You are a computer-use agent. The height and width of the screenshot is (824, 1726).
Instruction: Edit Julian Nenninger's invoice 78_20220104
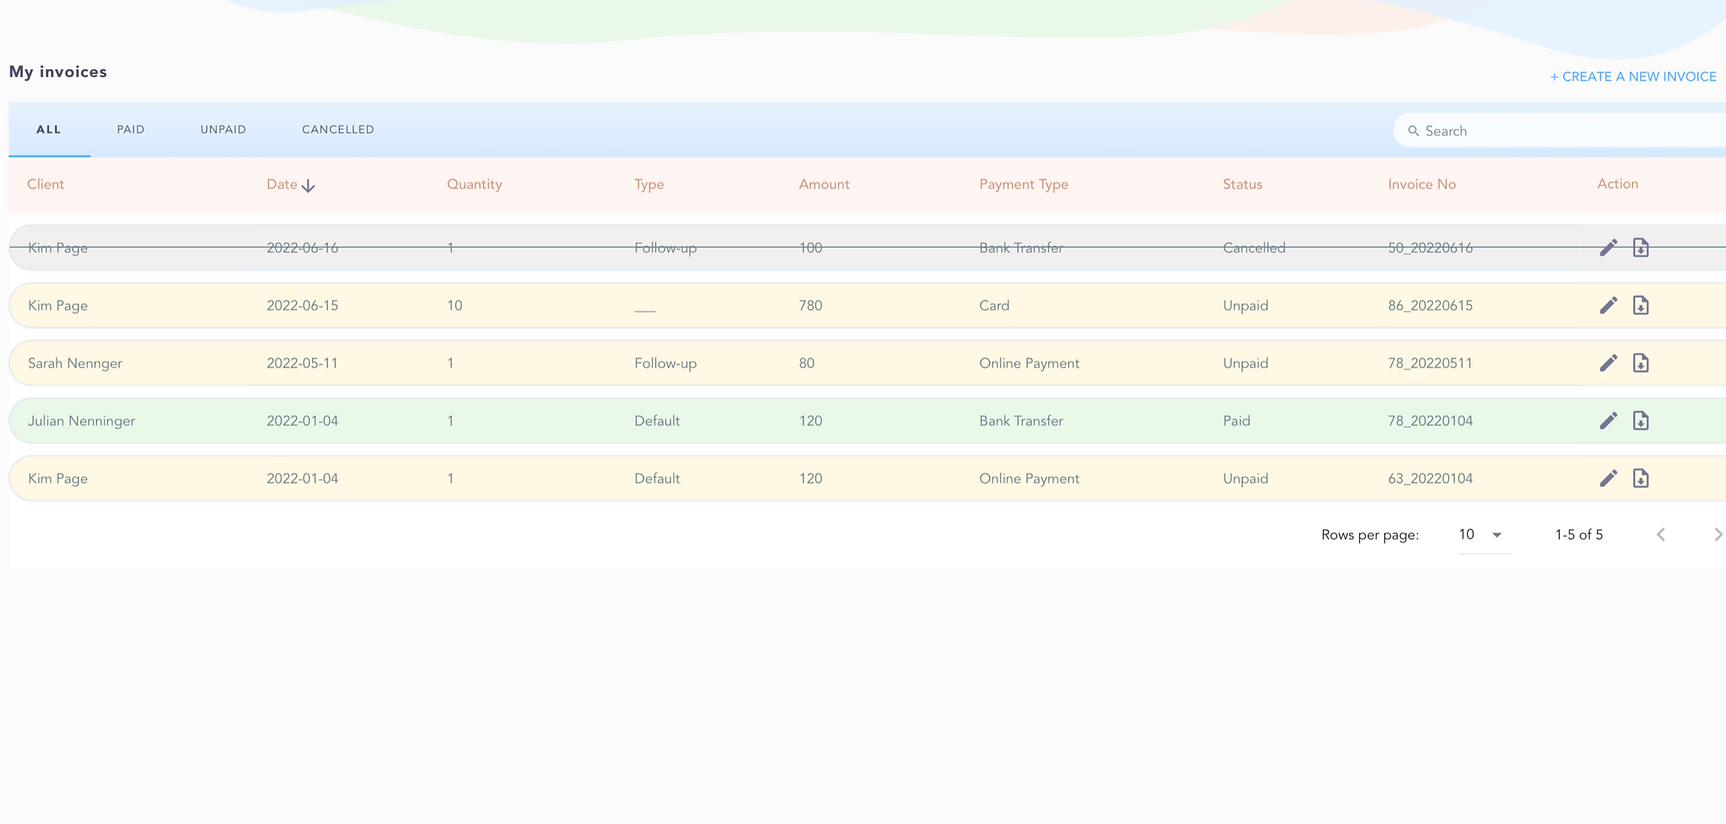[x=1608, y=421]
